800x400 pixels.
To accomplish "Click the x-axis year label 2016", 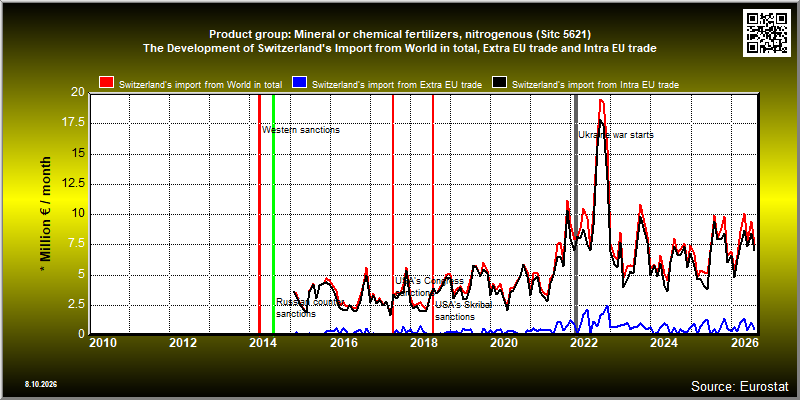I will (x=343, y=342).
